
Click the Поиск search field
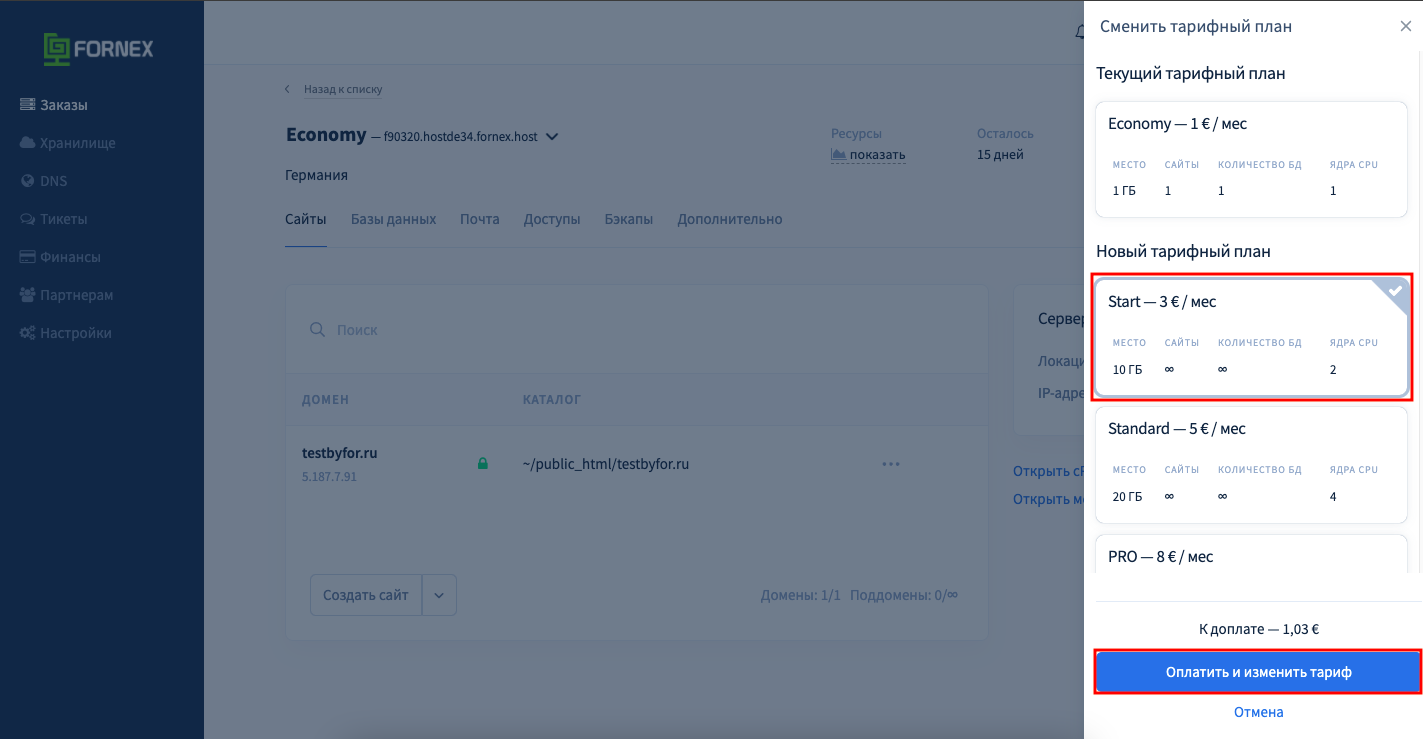coord(636,329)
